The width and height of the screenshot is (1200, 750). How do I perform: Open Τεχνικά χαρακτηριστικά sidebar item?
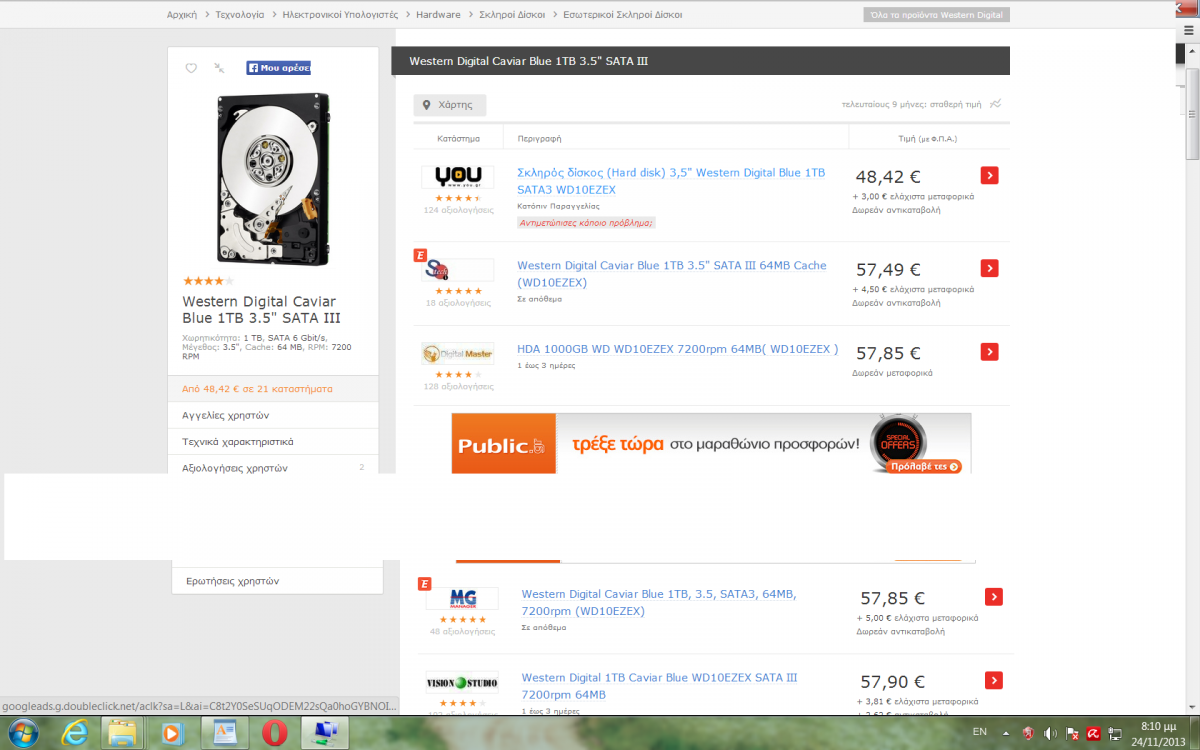point(274,441)
